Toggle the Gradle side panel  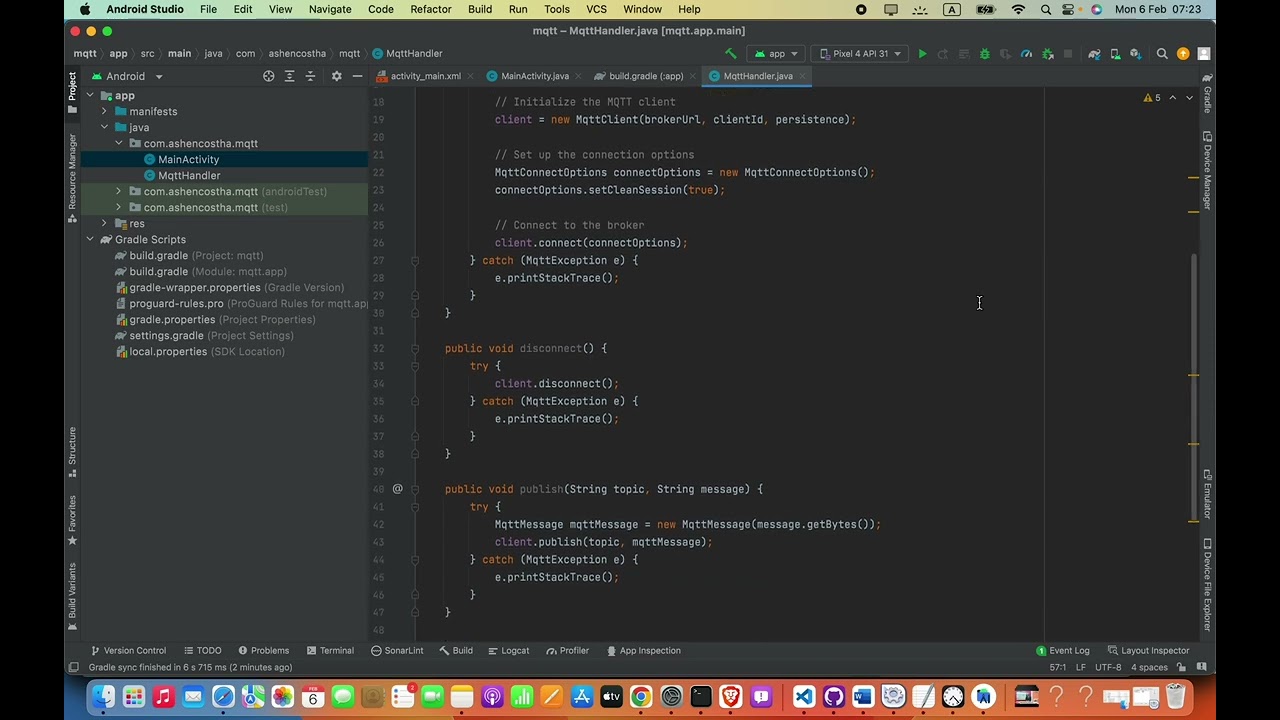(1207, 93)
